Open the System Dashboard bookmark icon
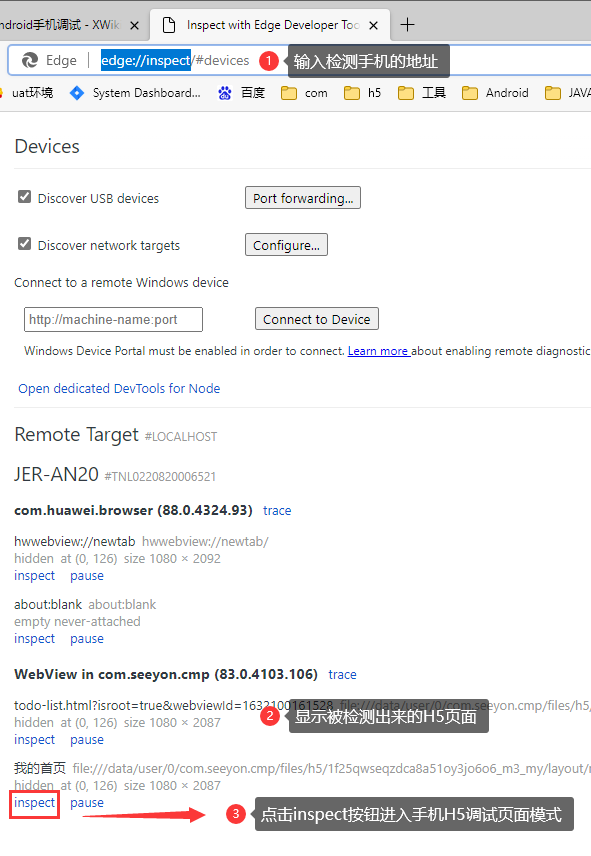591x856 pixels. [x=77, y=93]
